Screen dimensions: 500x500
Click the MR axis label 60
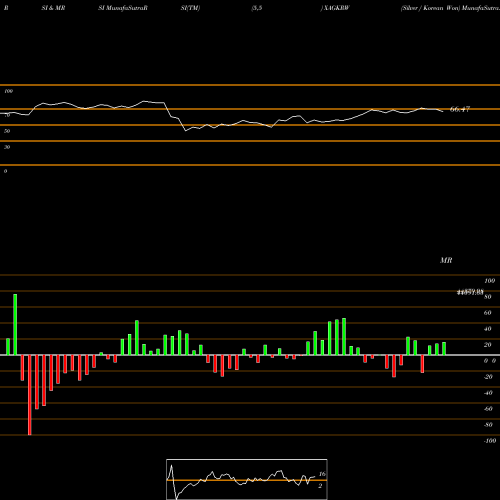click(x=487, y=313)
